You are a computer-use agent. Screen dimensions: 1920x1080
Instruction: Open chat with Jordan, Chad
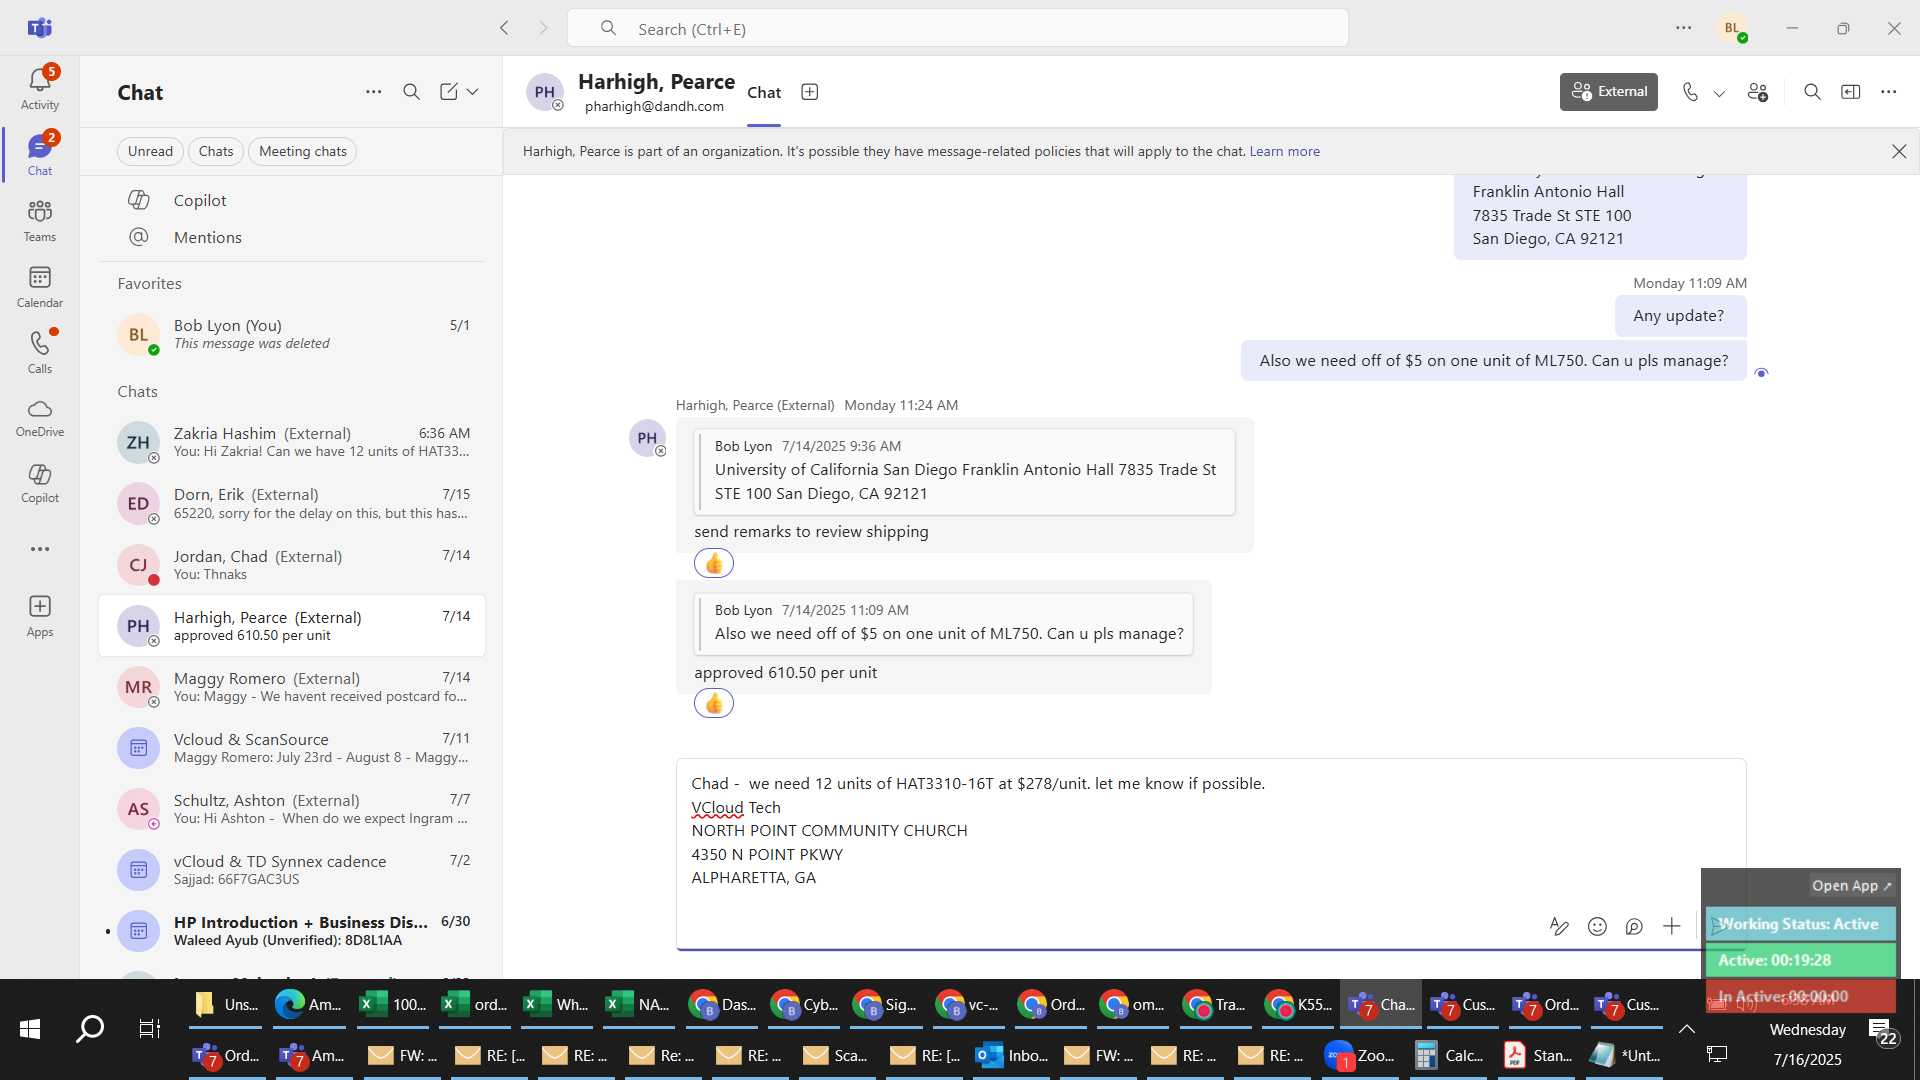[292, 565]
